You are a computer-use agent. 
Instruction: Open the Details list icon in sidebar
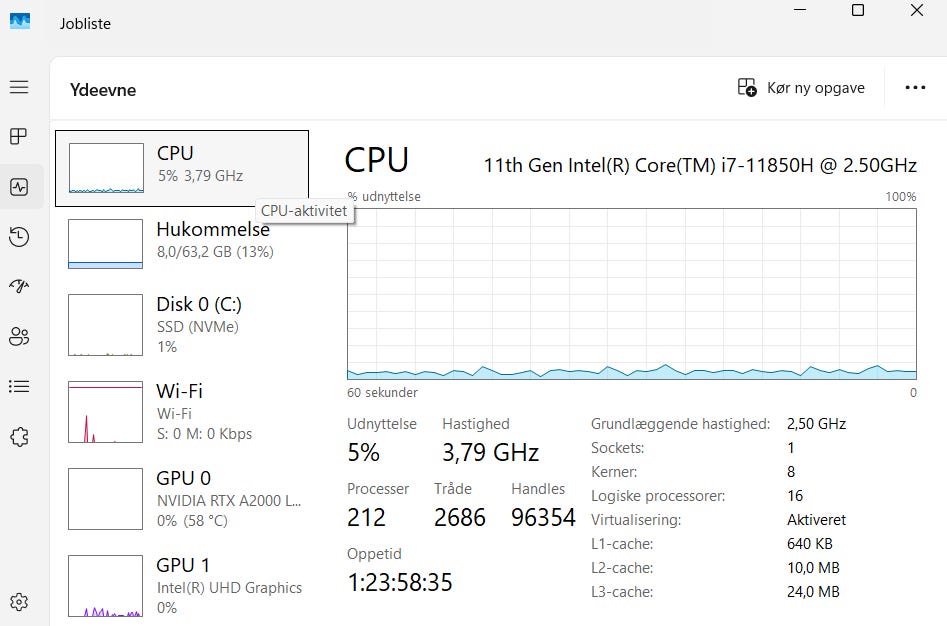[19, 386]
